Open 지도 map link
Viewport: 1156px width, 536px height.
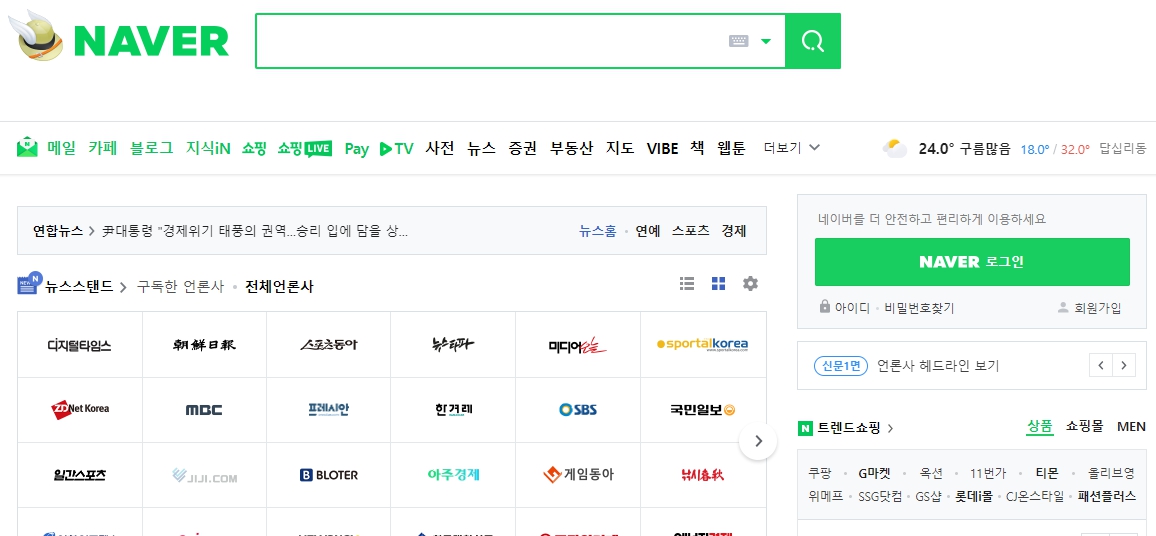pyautogui.click(x=620, y=148)
